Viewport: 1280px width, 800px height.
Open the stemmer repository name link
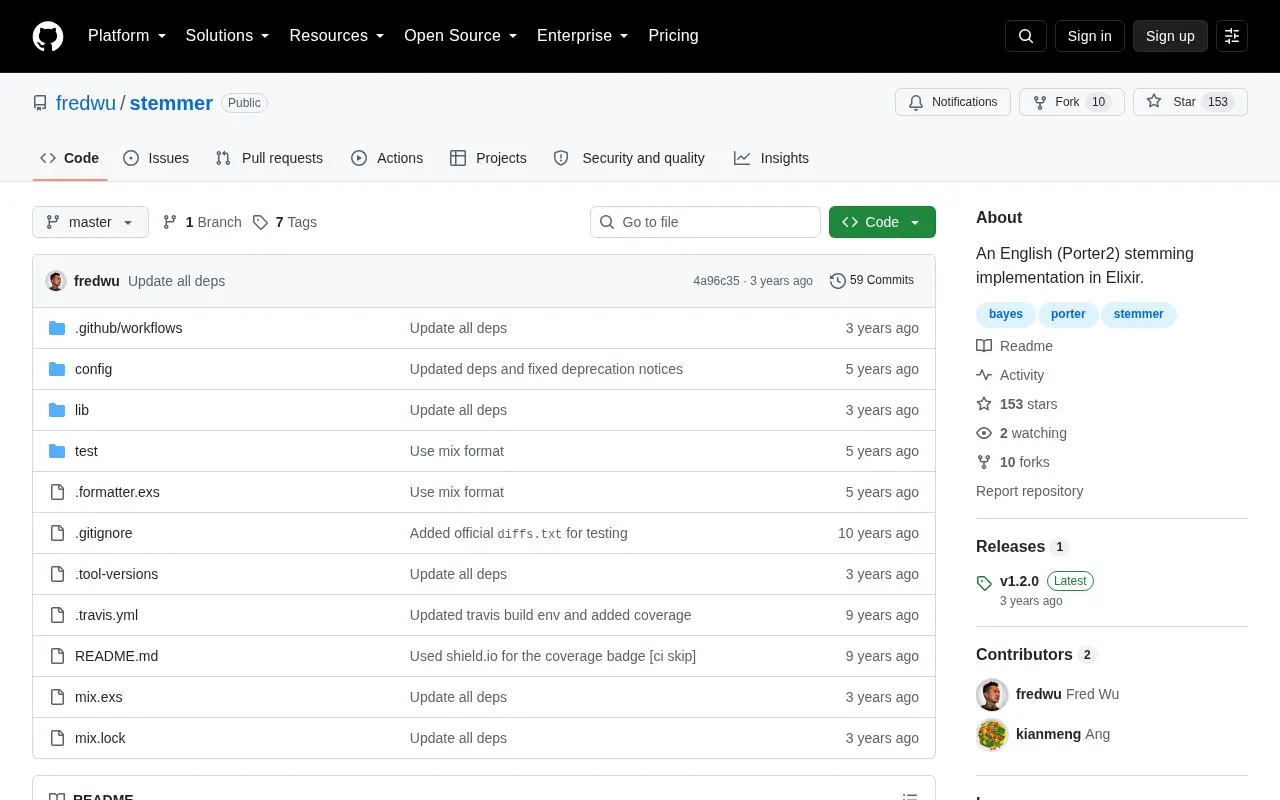pos(171,103)
